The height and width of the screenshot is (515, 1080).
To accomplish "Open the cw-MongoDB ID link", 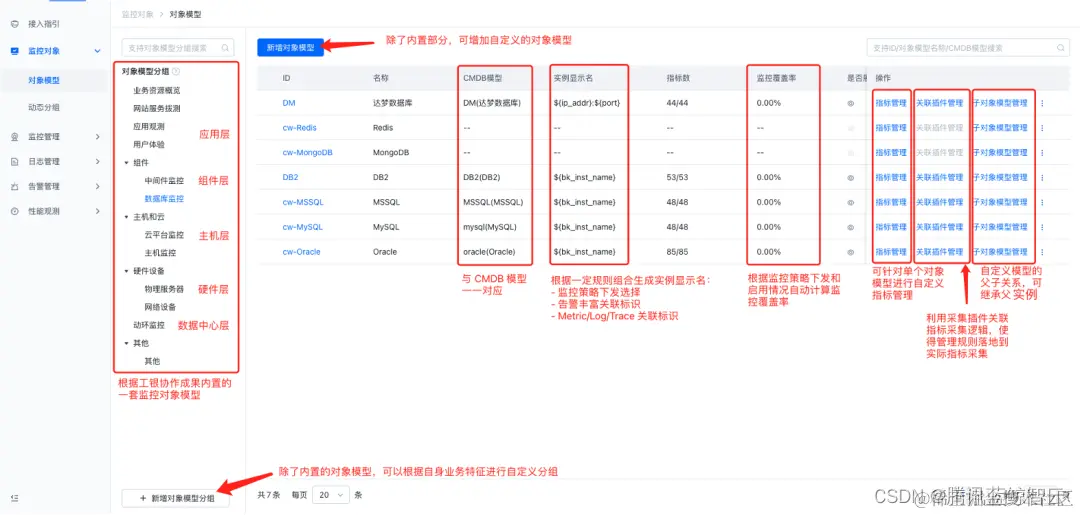I will (x=307, y=153).
